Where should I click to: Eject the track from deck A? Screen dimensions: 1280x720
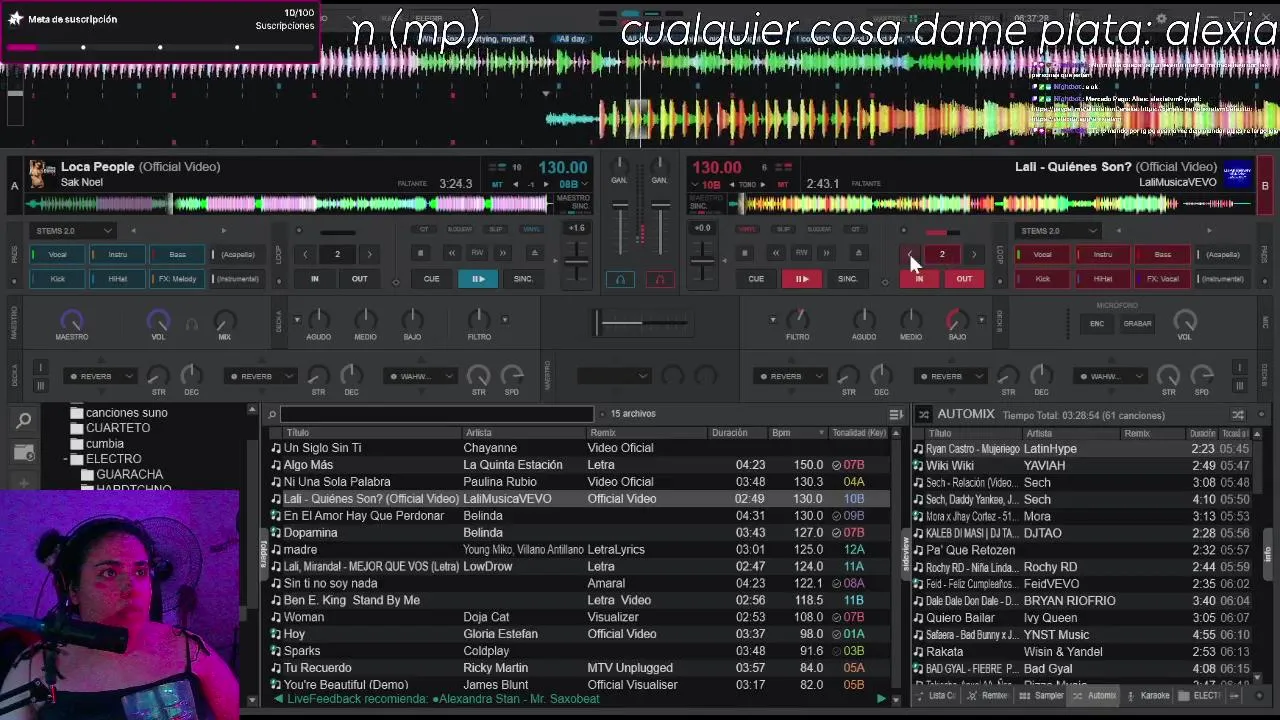[534, 254]
